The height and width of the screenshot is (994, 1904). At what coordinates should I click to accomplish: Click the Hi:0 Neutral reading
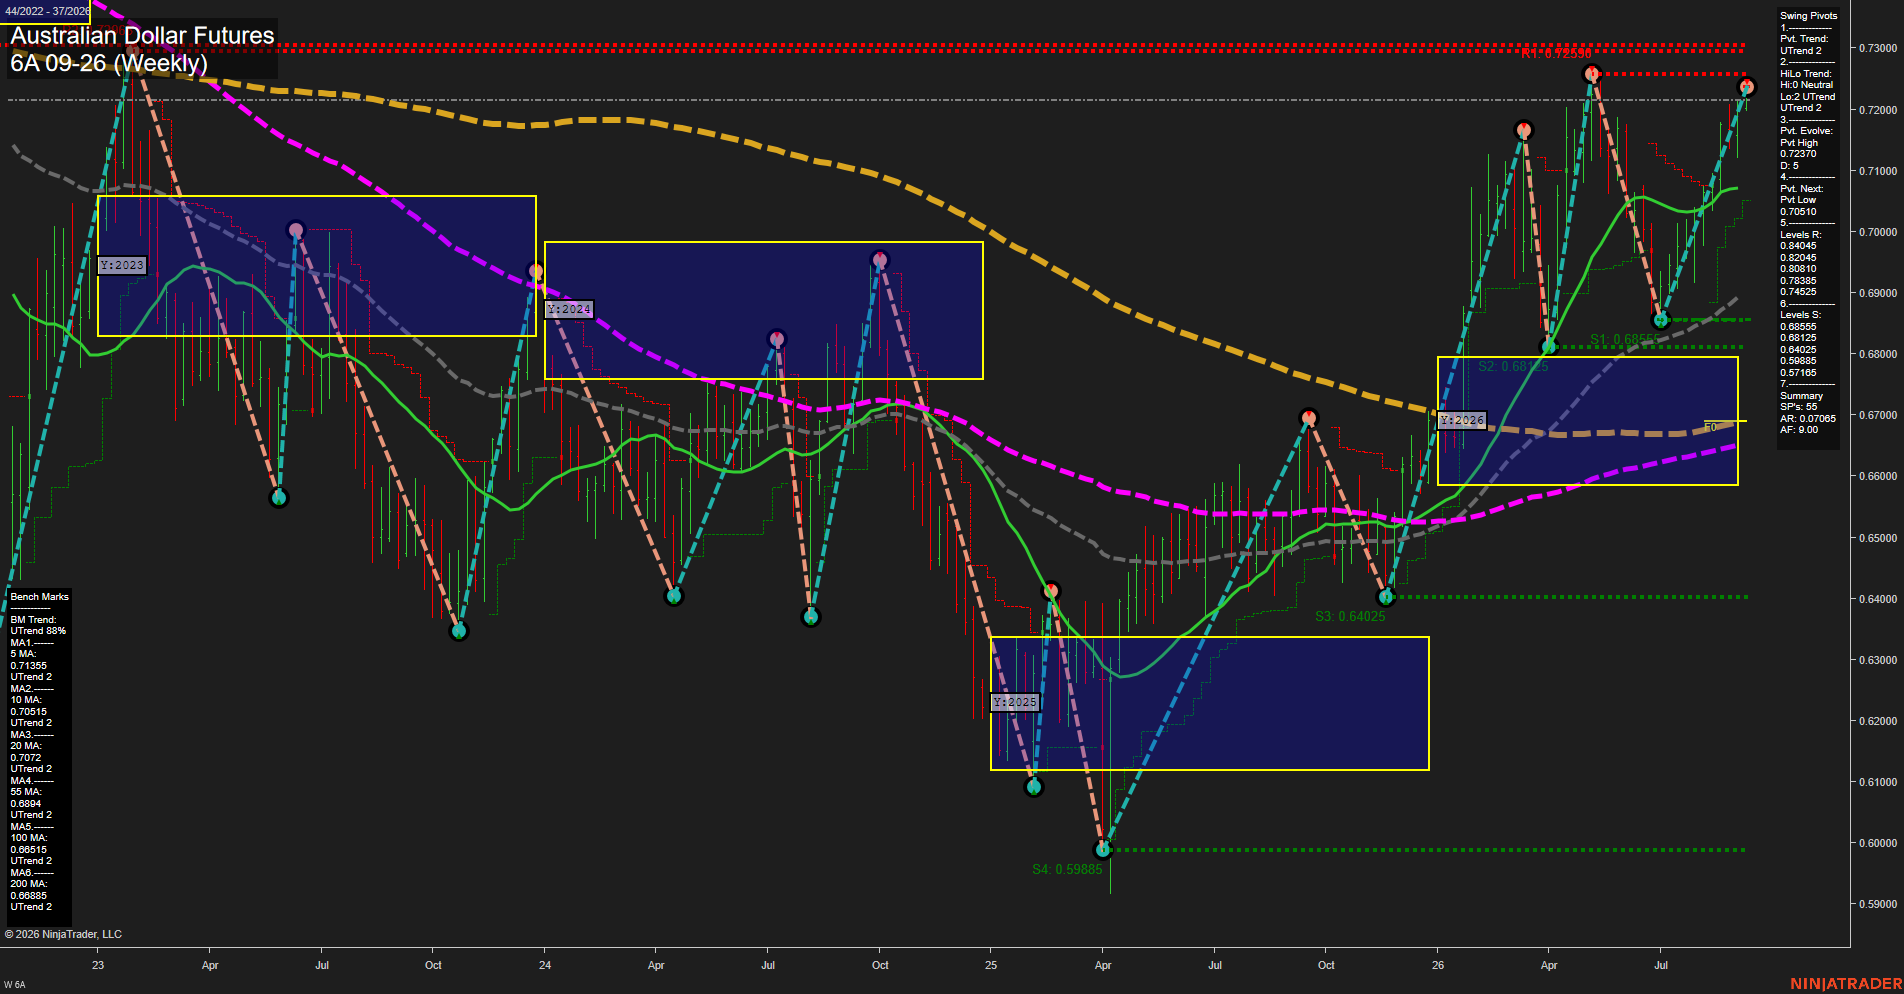pos(1806,85)
